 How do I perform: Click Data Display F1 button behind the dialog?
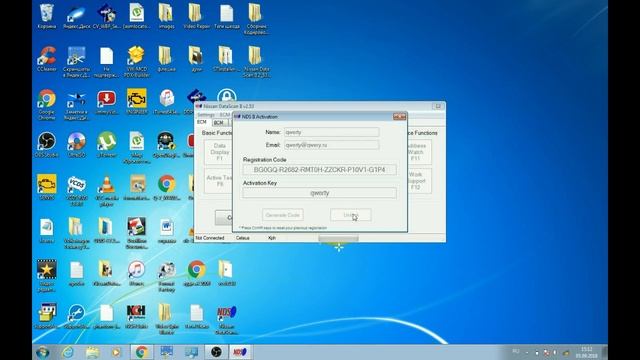pyautogui.click(x=219, y=152)
